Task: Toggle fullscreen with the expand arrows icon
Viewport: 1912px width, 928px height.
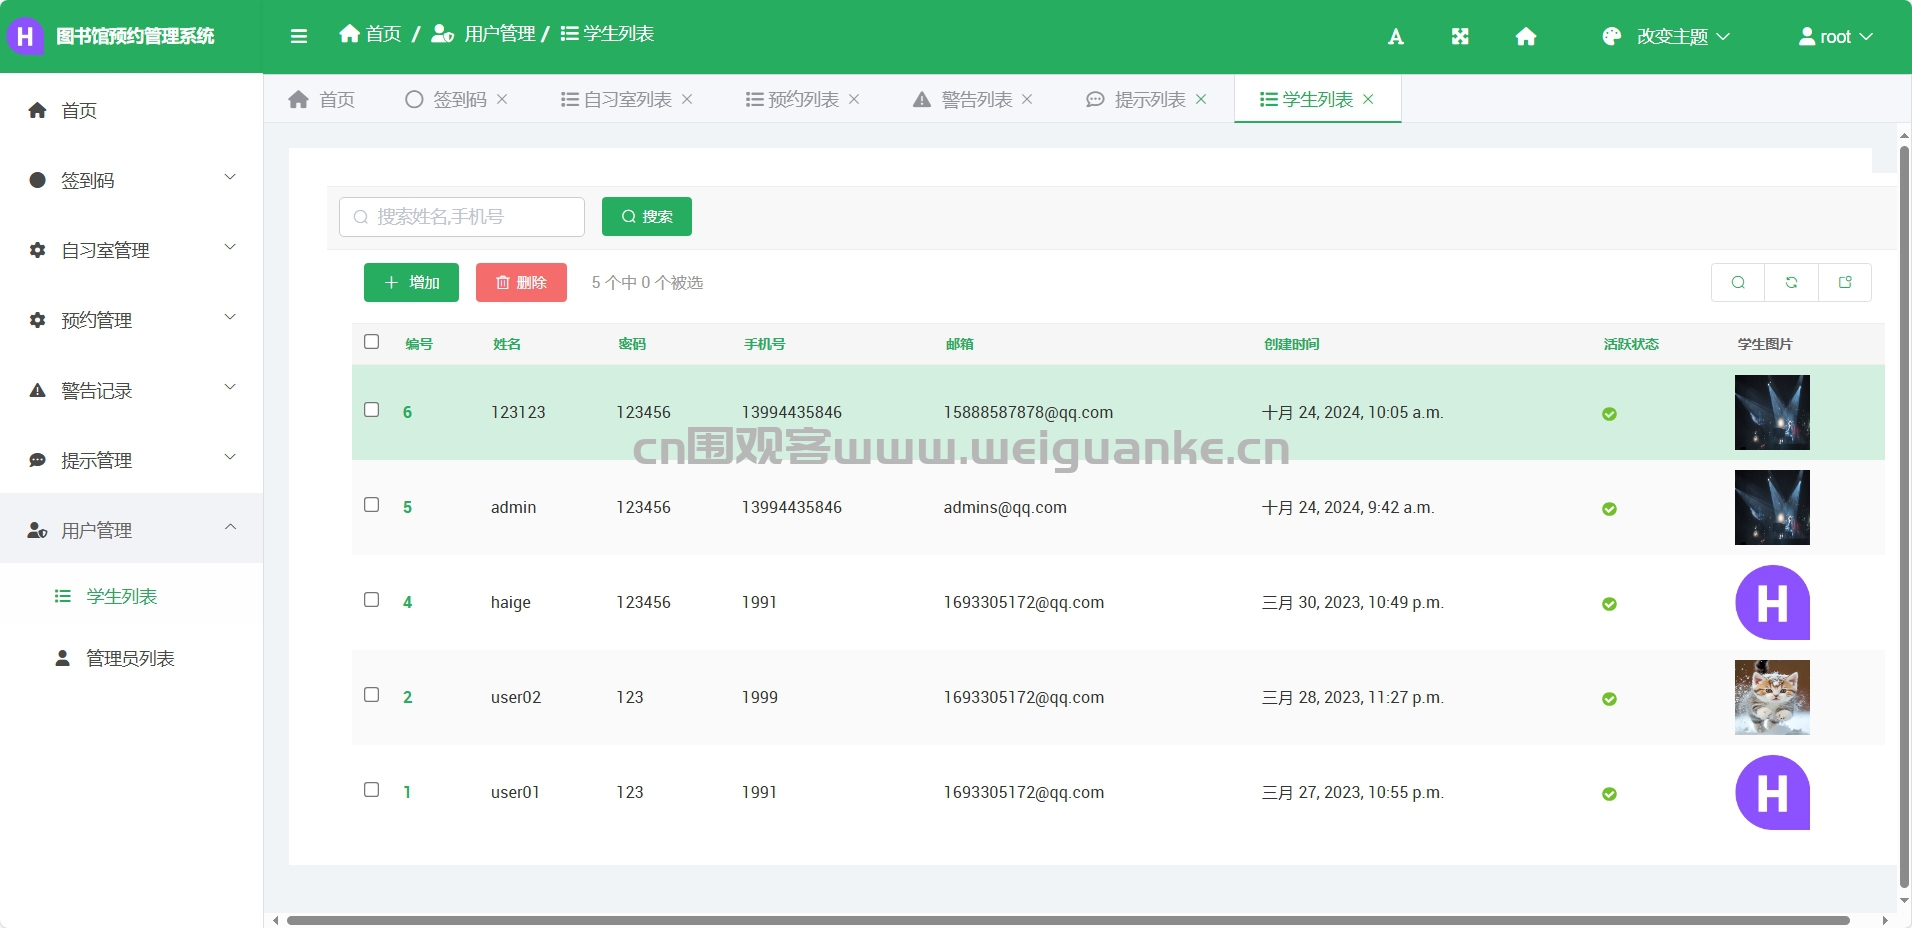Action: pyautogui.click(x=1460, y=37)
